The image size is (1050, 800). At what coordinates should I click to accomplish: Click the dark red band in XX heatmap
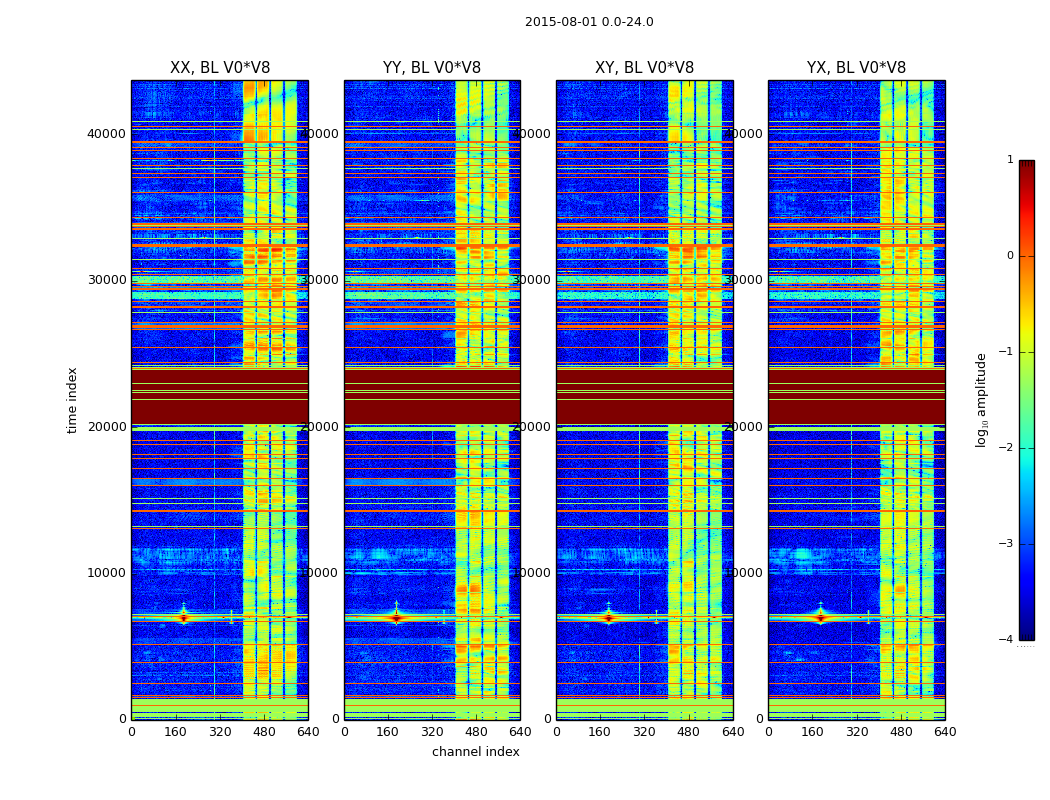220,396
